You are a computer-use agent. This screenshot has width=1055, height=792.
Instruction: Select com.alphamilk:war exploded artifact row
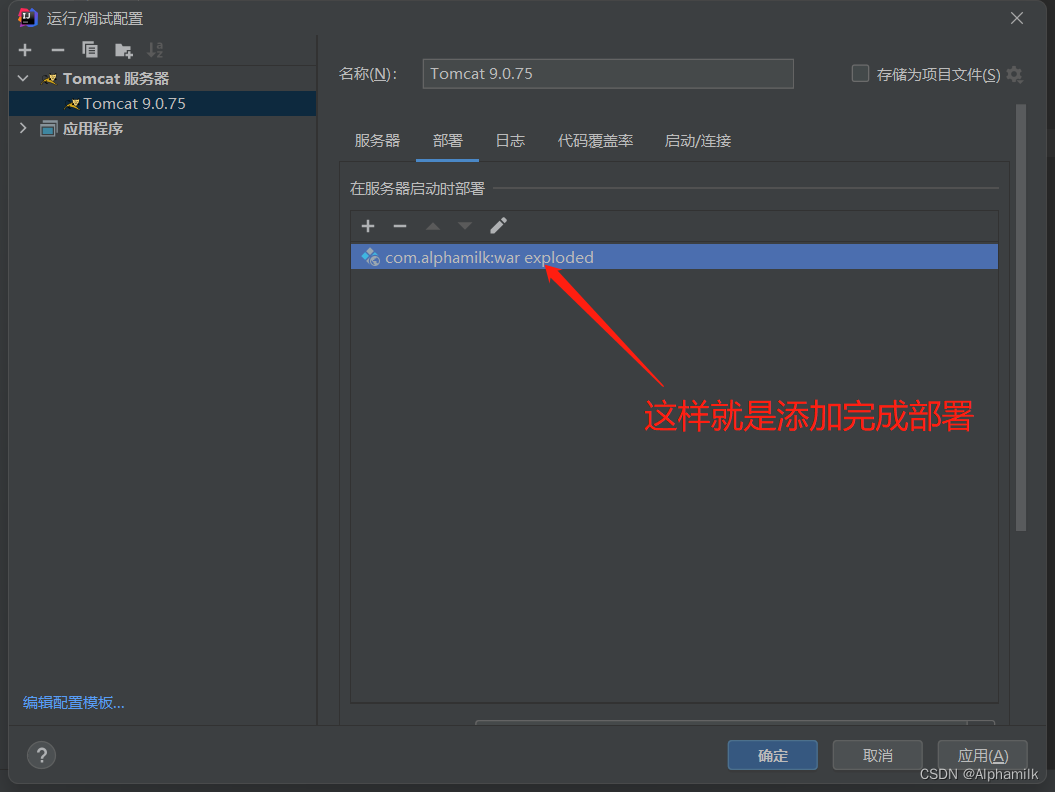(x=674, y=257)
